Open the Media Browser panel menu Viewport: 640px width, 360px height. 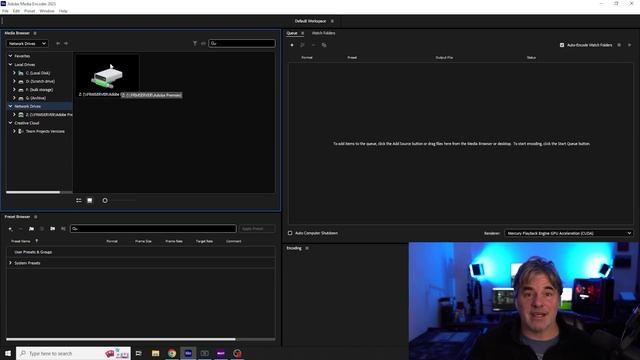click(35, 33)
